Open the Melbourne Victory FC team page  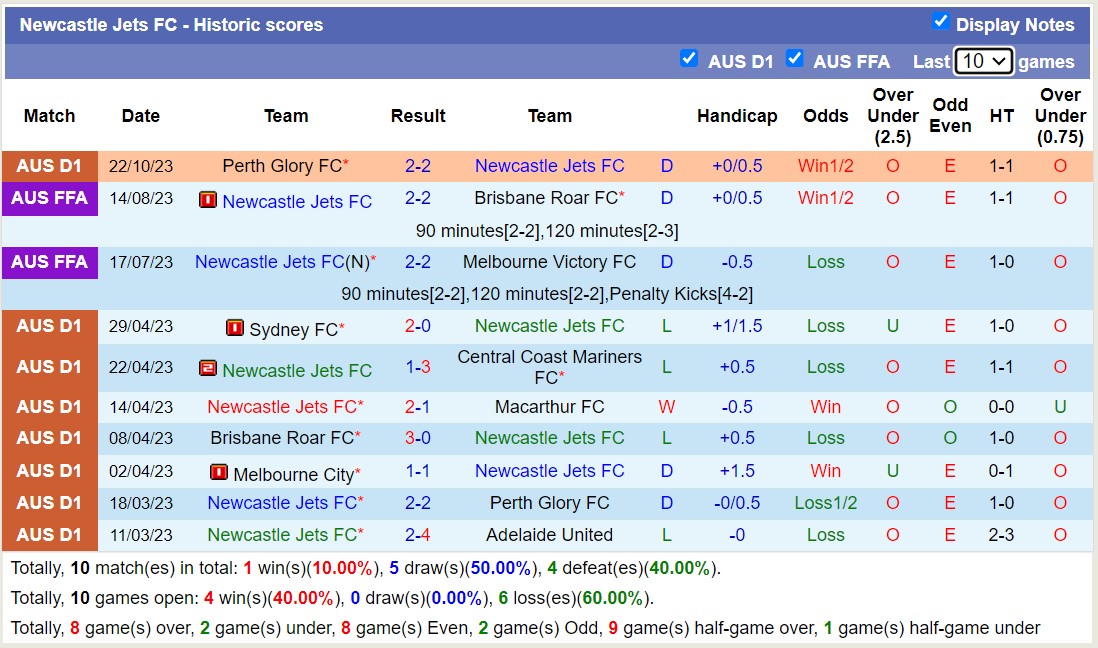coord(549,262)
